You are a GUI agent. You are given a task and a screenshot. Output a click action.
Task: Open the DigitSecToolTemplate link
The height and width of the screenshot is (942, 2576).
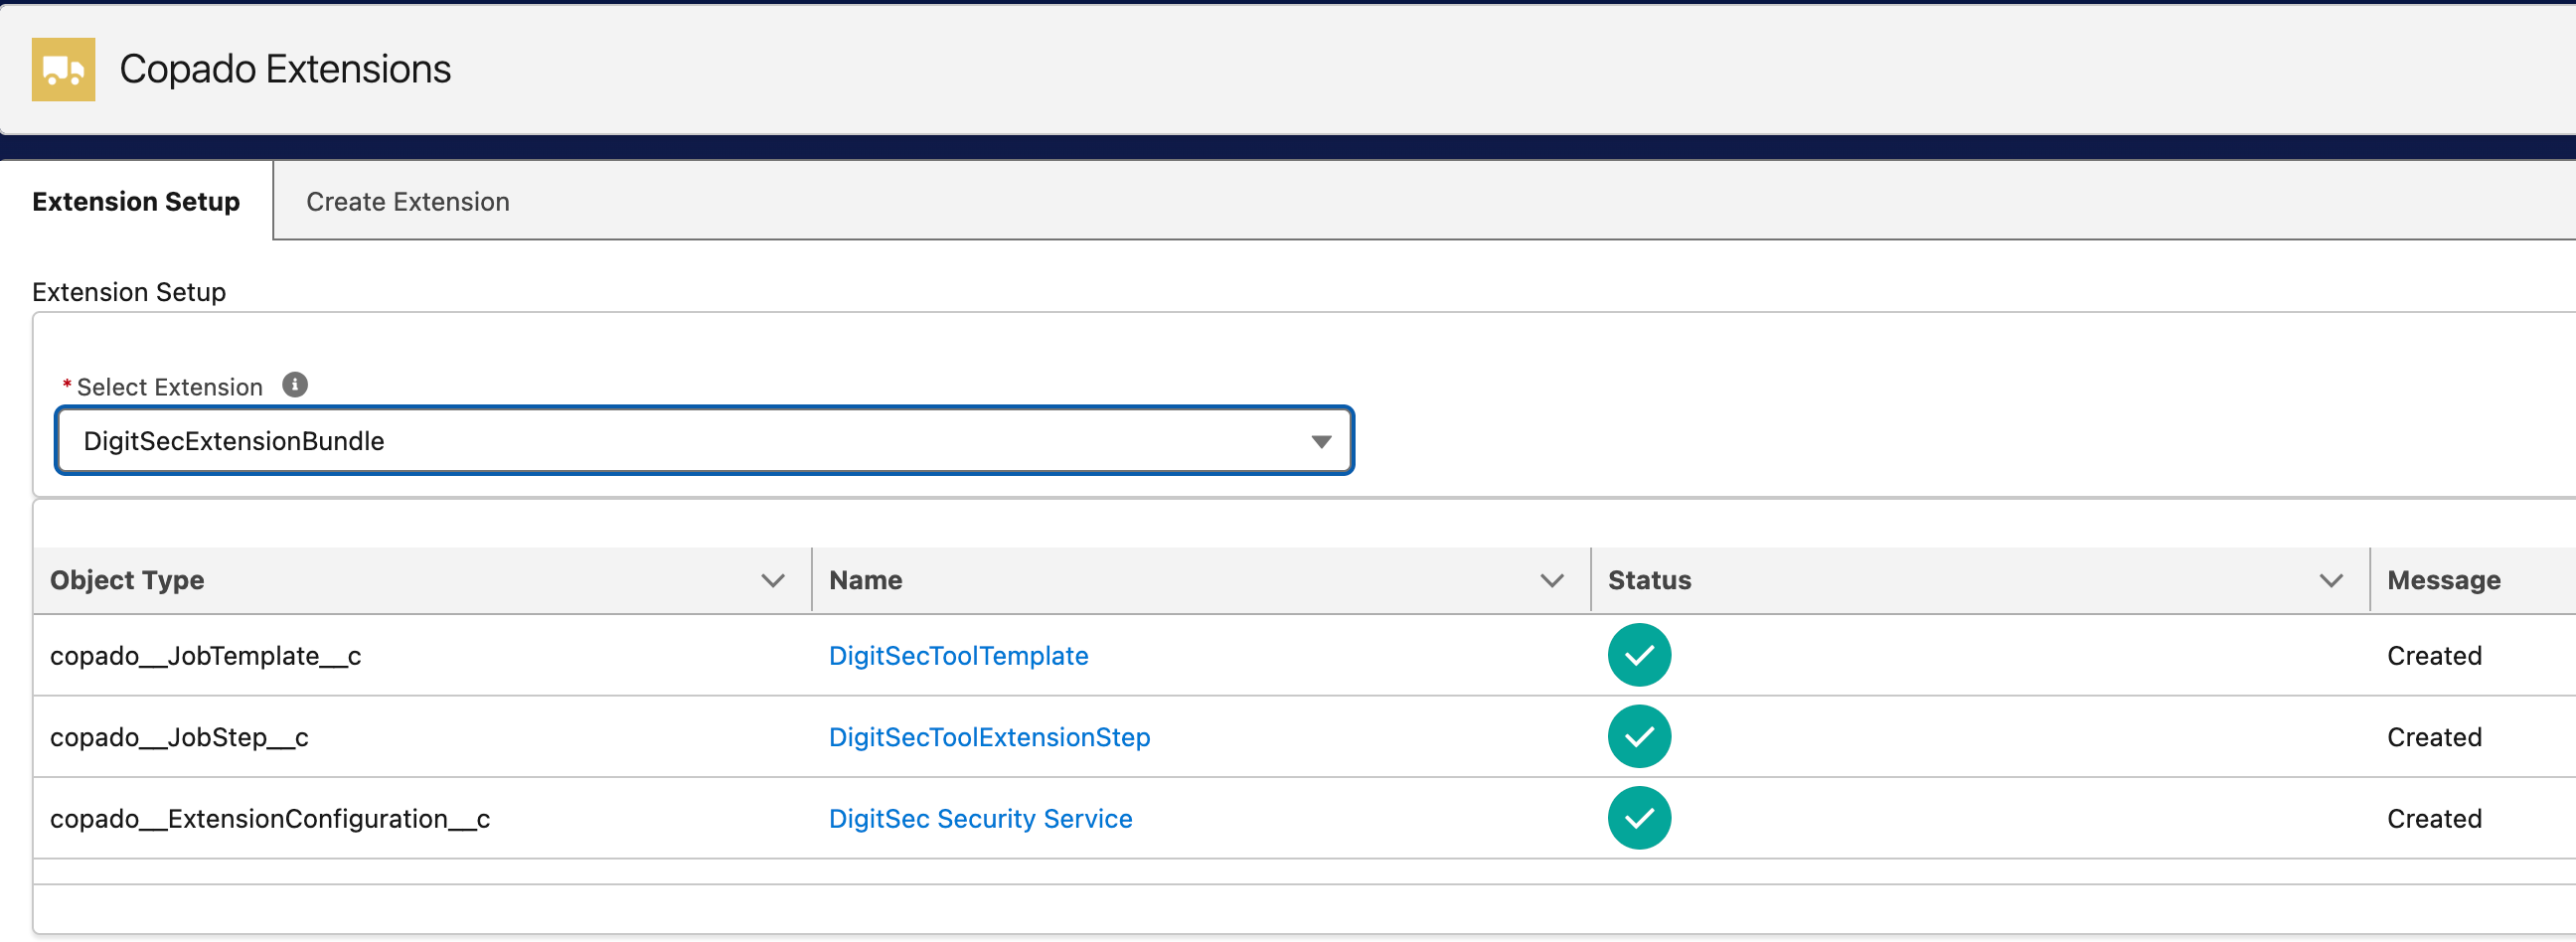coord(958,656)
